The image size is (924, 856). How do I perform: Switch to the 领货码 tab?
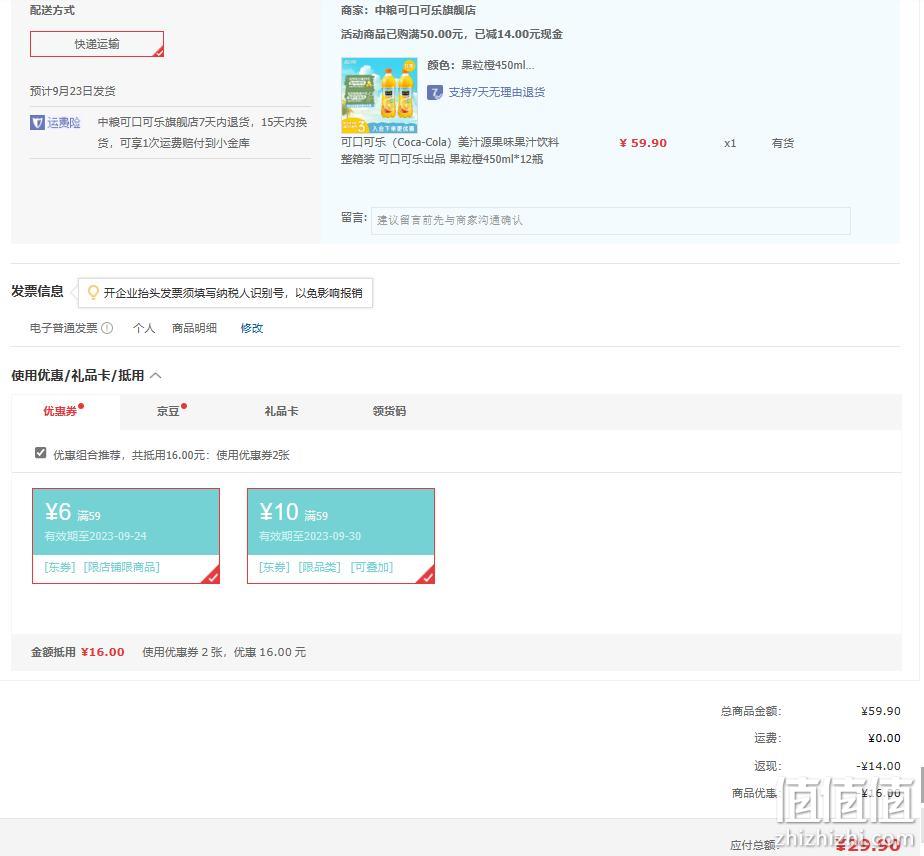pyautogui.click(x=389, y=411)
